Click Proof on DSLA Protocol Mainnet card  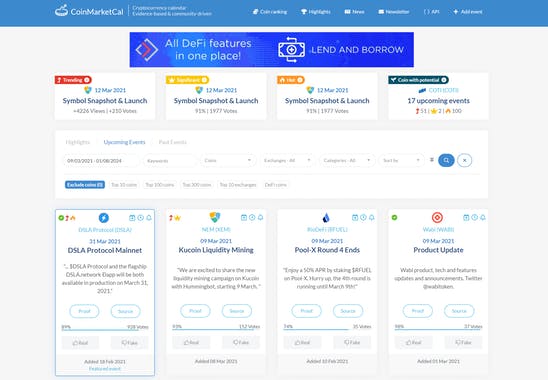pos(84,311)
